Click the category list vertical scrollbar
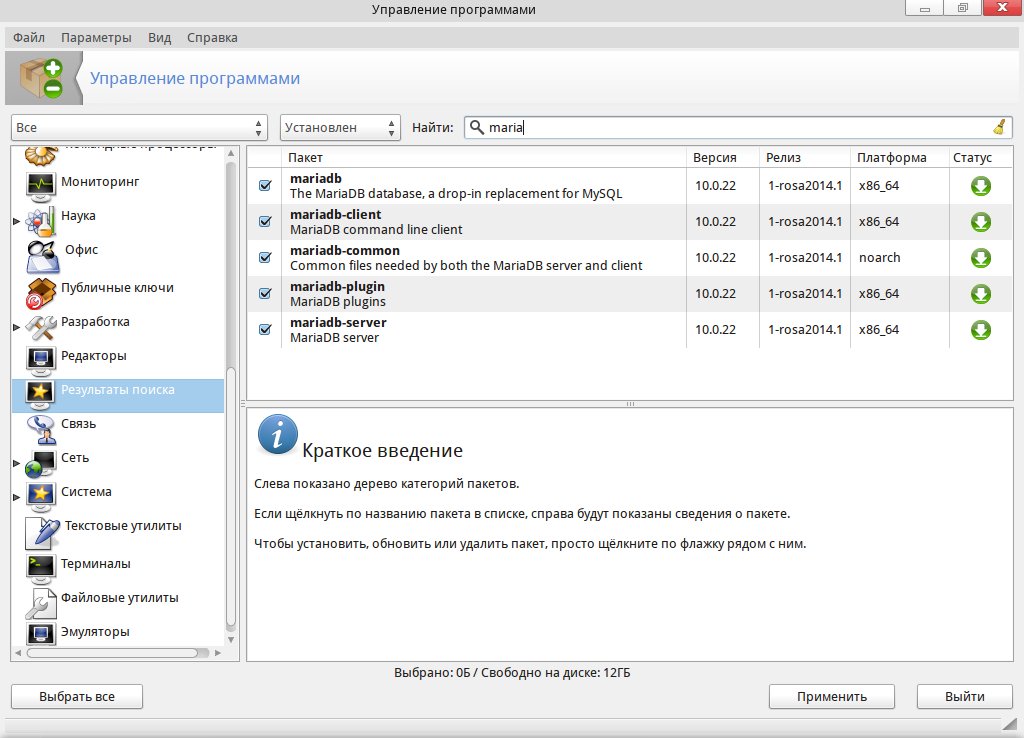Screen dimensions: 1024x738 [232, 495]
